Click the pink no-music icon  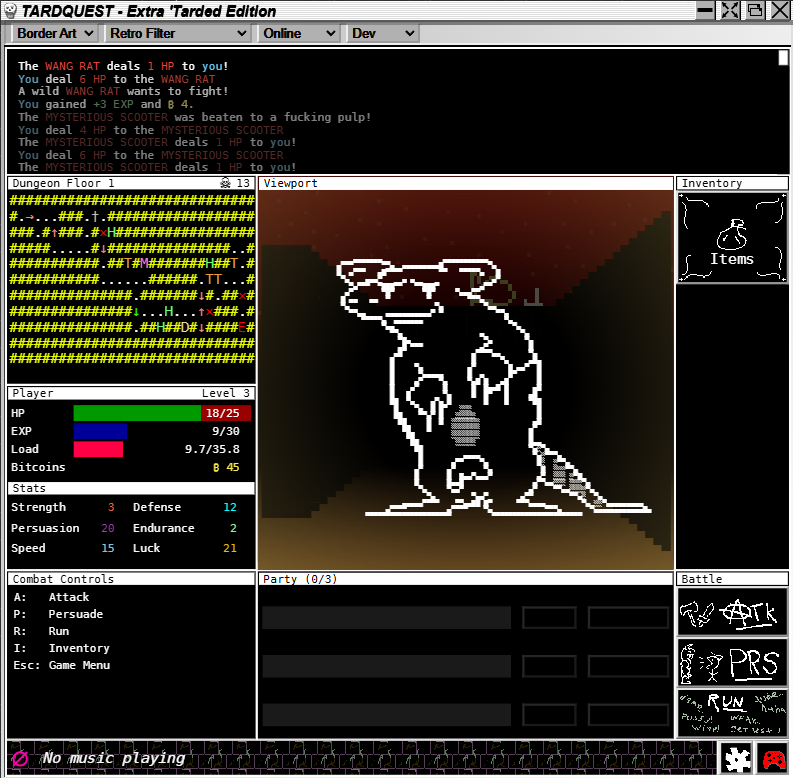[x=19, y=759]
